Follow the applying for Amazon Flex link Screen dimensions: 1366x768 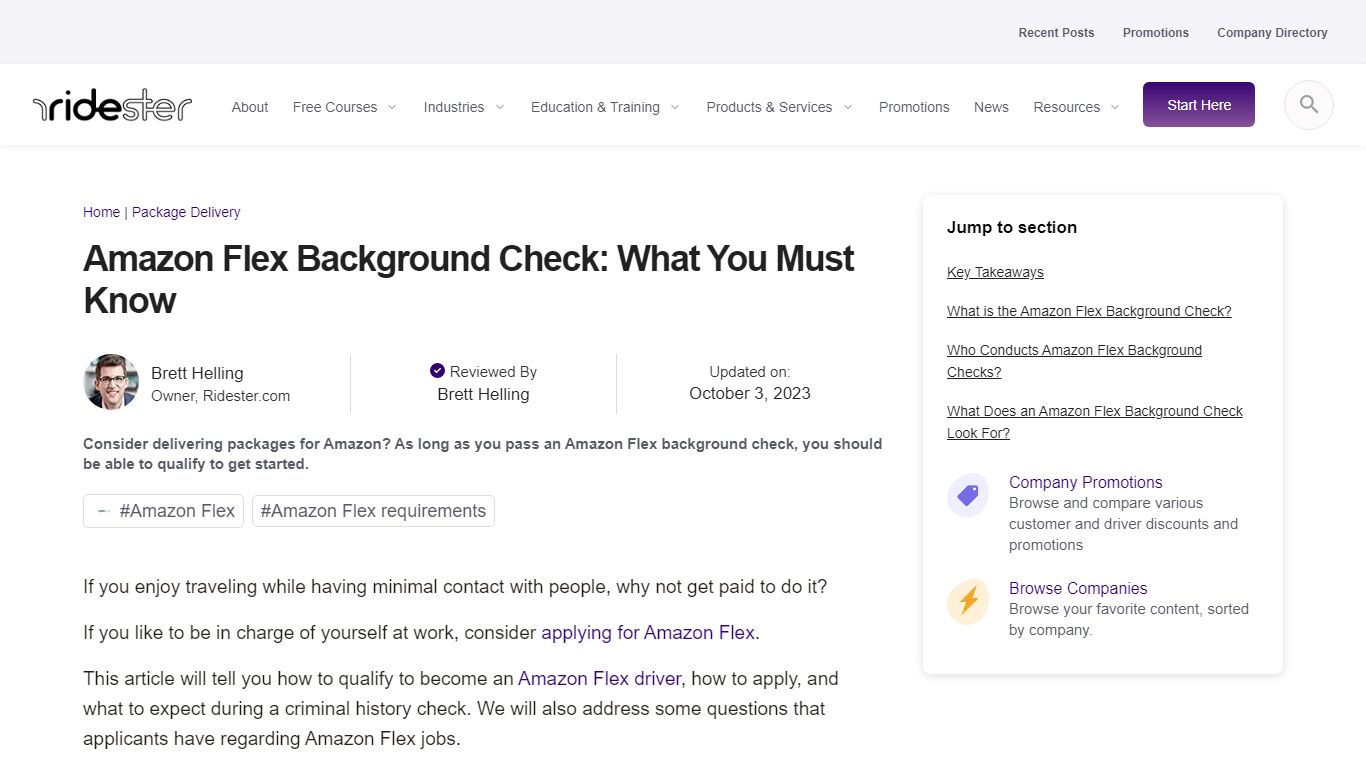pos(648,632)
